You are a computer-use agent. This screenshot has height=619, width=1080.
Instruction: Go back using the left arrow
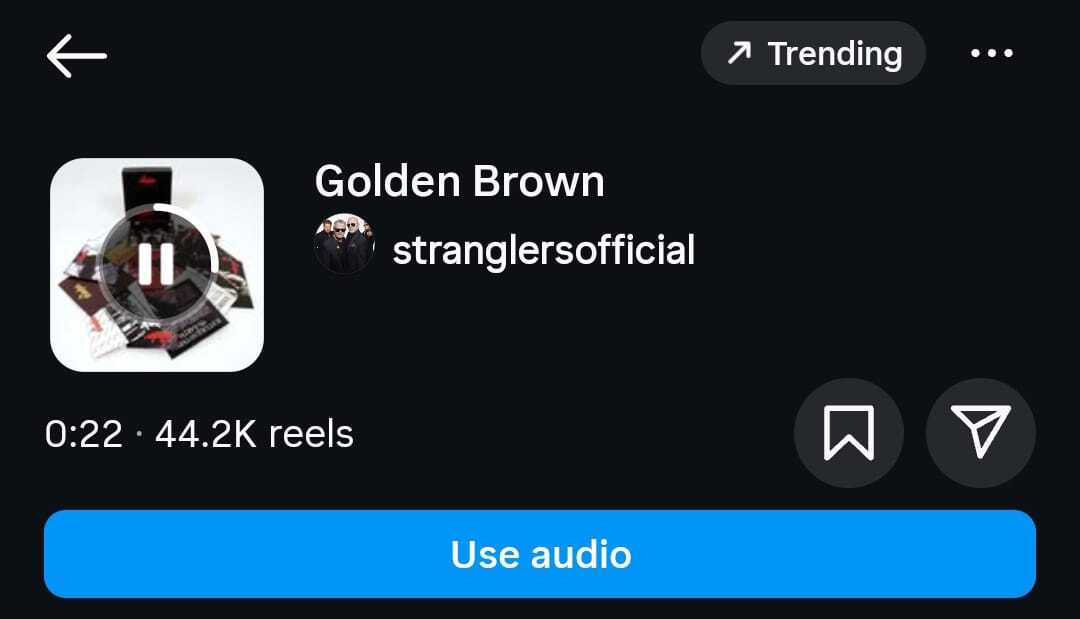[x=76, y=56]
